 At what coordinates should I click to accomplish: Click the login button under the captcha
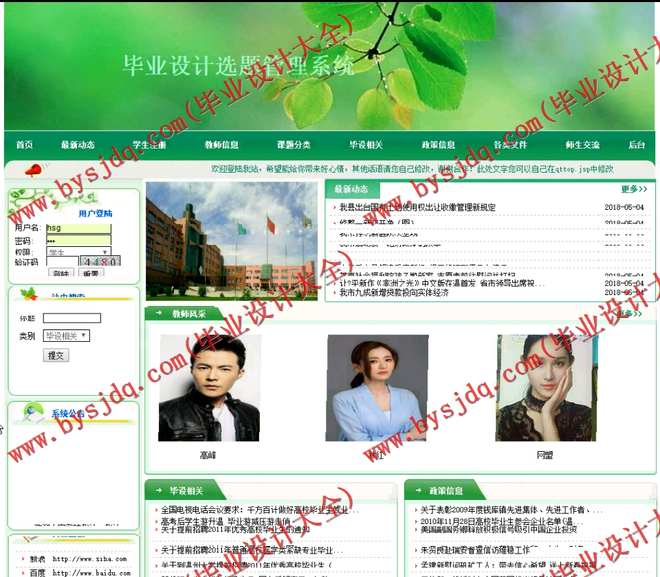(x=61, y=273)
